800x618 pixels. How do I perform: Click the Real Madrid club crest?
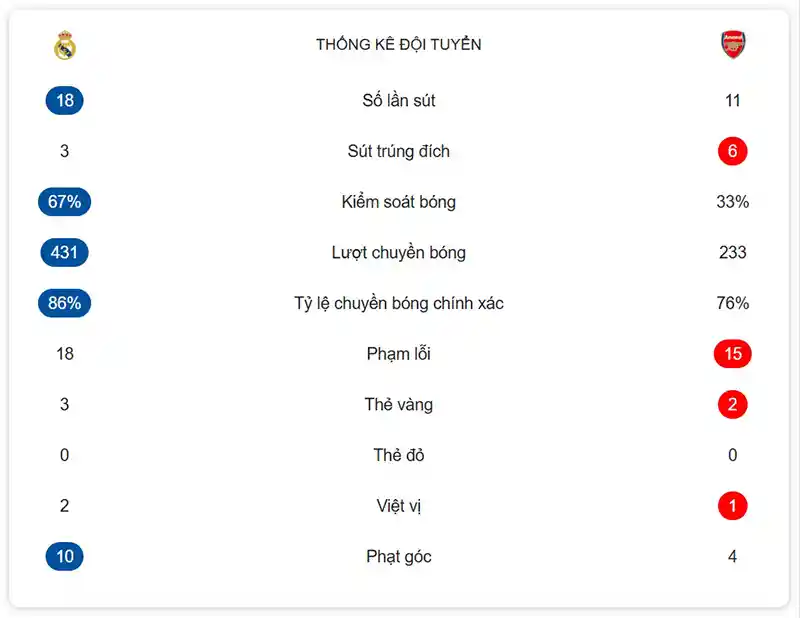click(65, 45)
